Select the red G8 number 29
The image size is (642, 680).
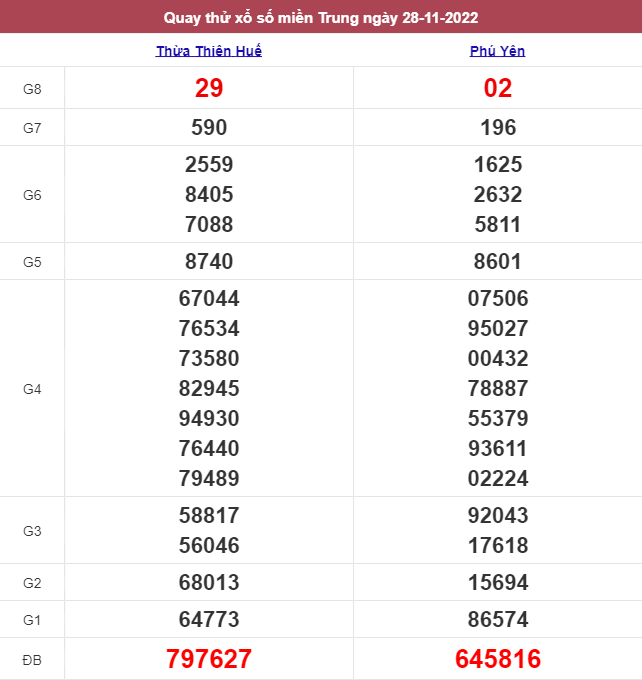[209, 88]
